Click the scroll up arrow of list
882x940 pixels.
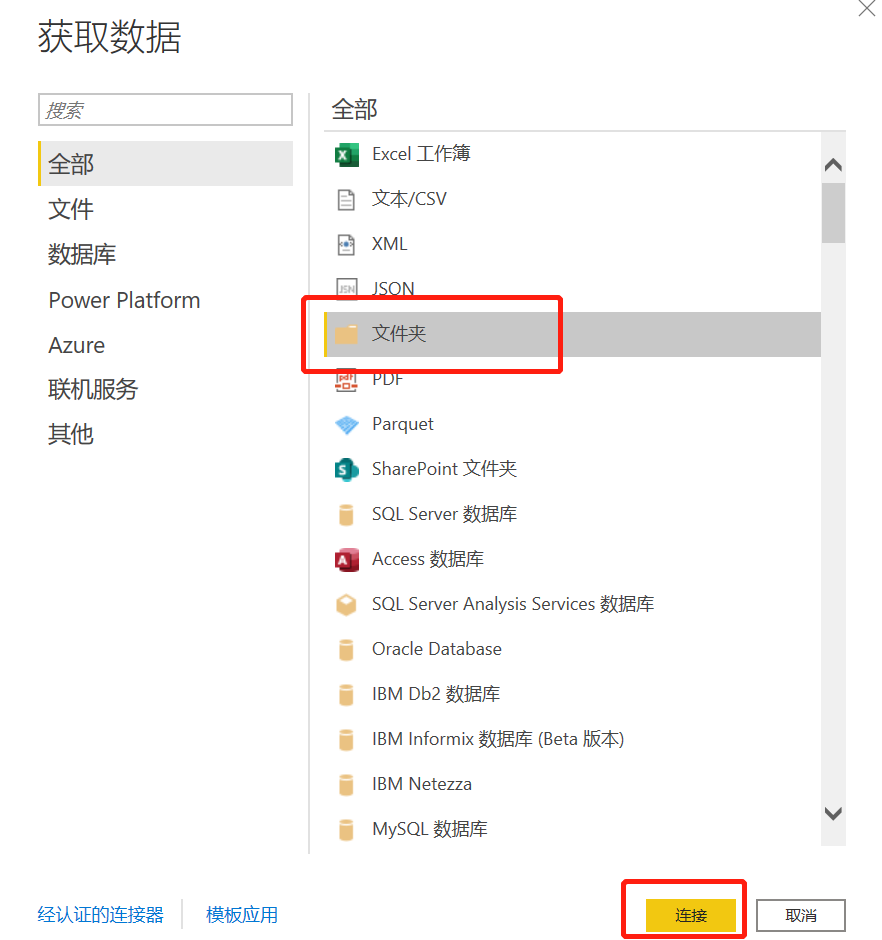pos(833,165)
